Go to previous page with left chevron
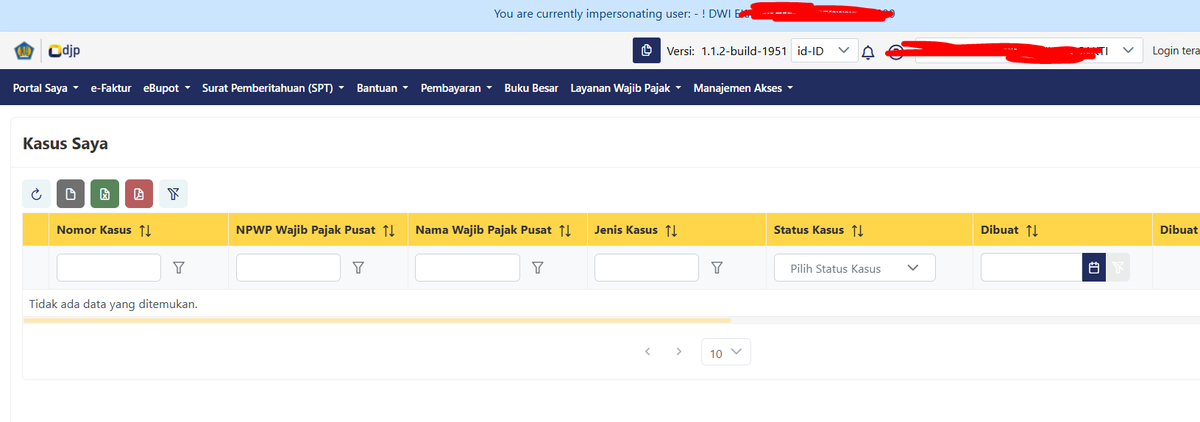Viewport: 1200px width, 422px height. [648, 352]
